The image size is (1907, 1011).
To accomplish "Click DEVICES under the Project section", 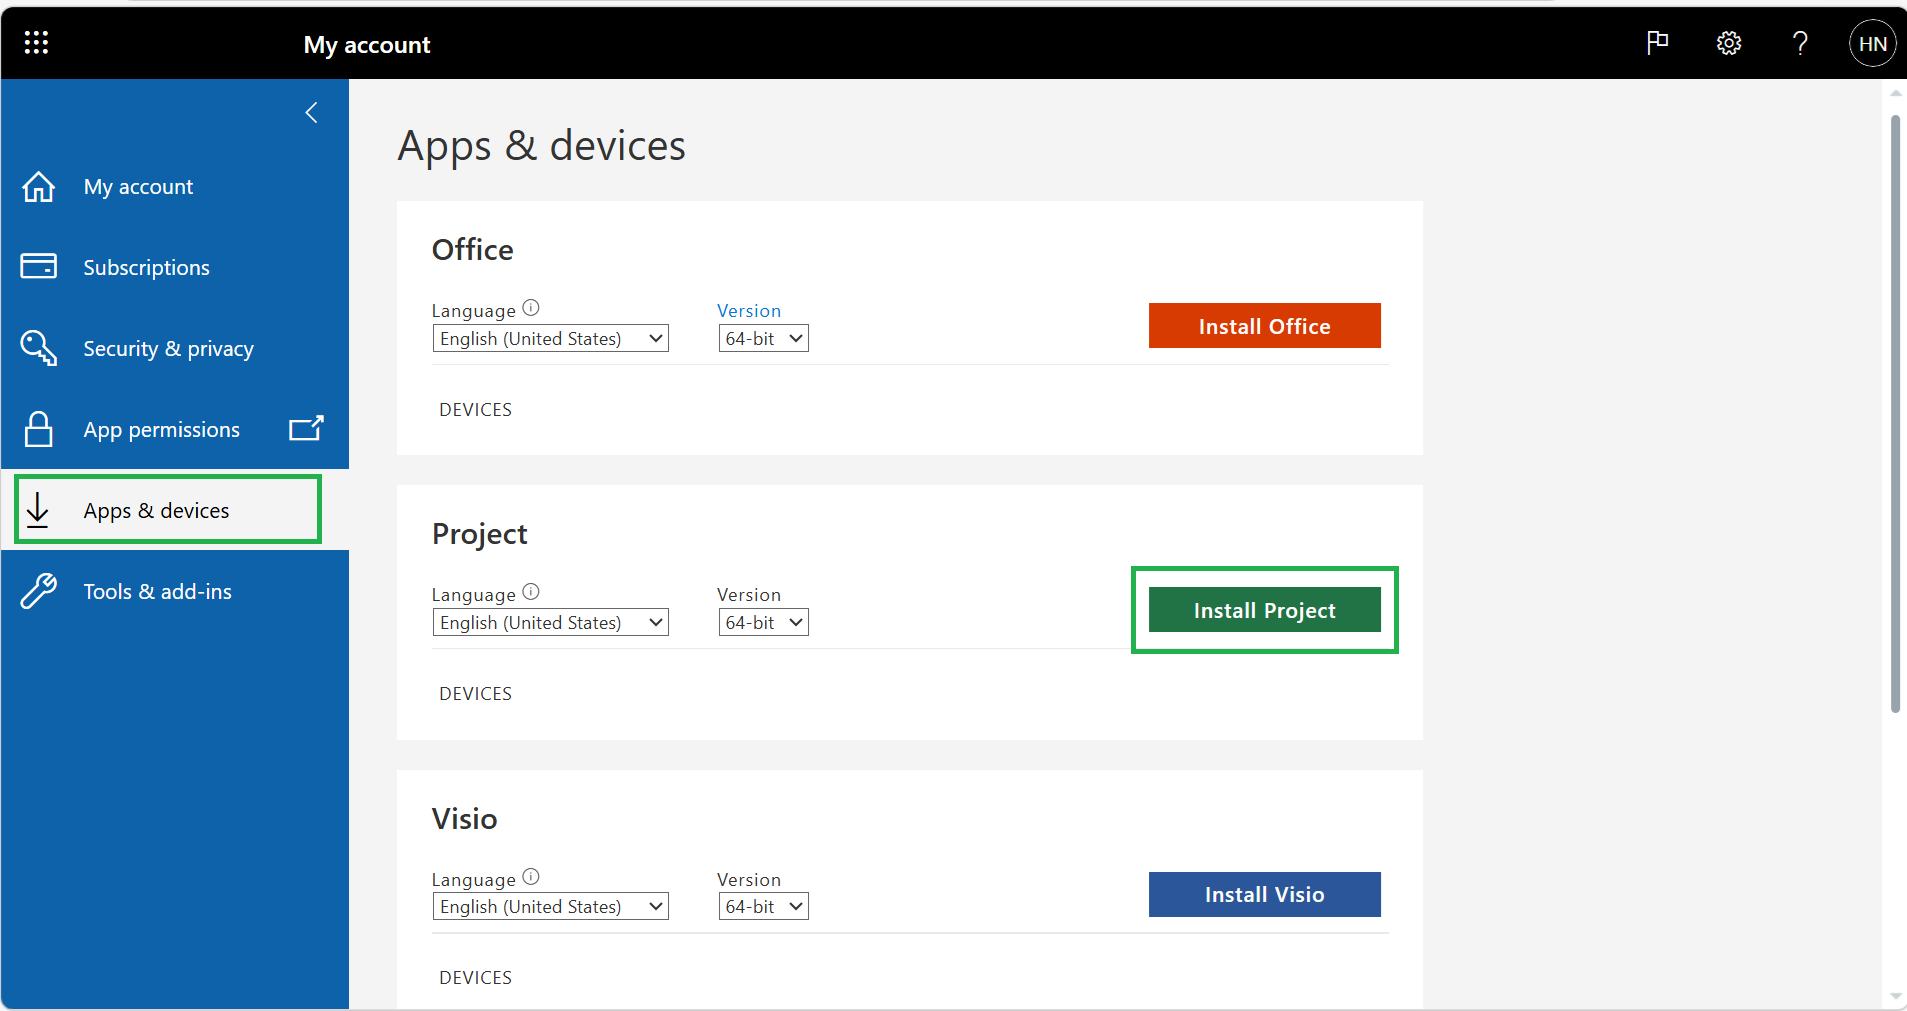I will coord(475,694).
